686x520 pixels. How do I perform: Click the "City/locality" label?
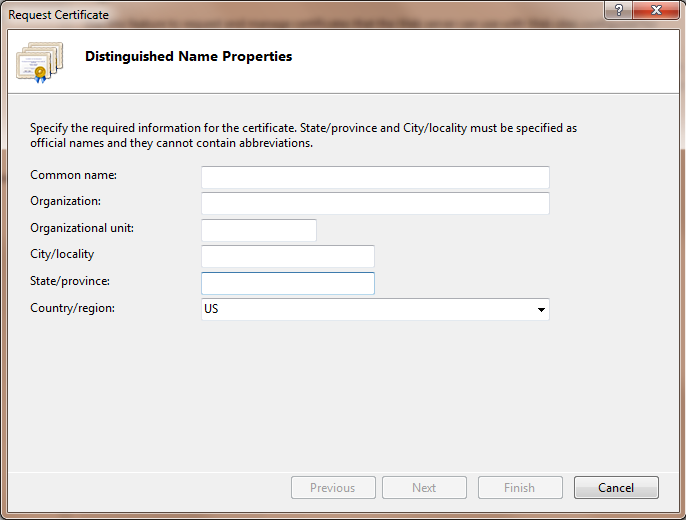pos(62,255)
